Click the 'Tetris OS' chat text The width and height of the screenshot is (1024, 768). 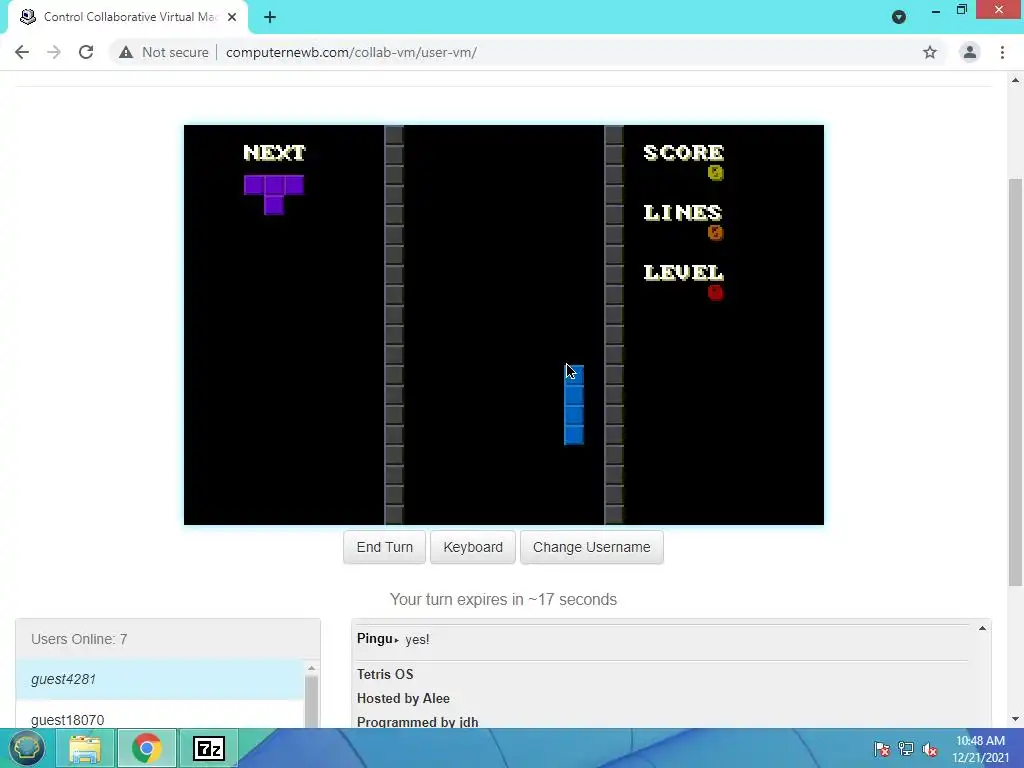pos(385,674)
